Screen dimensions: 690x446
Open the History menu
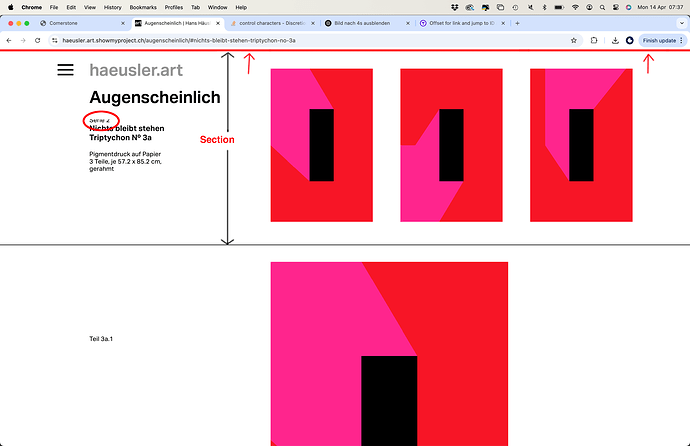[112, 7]
